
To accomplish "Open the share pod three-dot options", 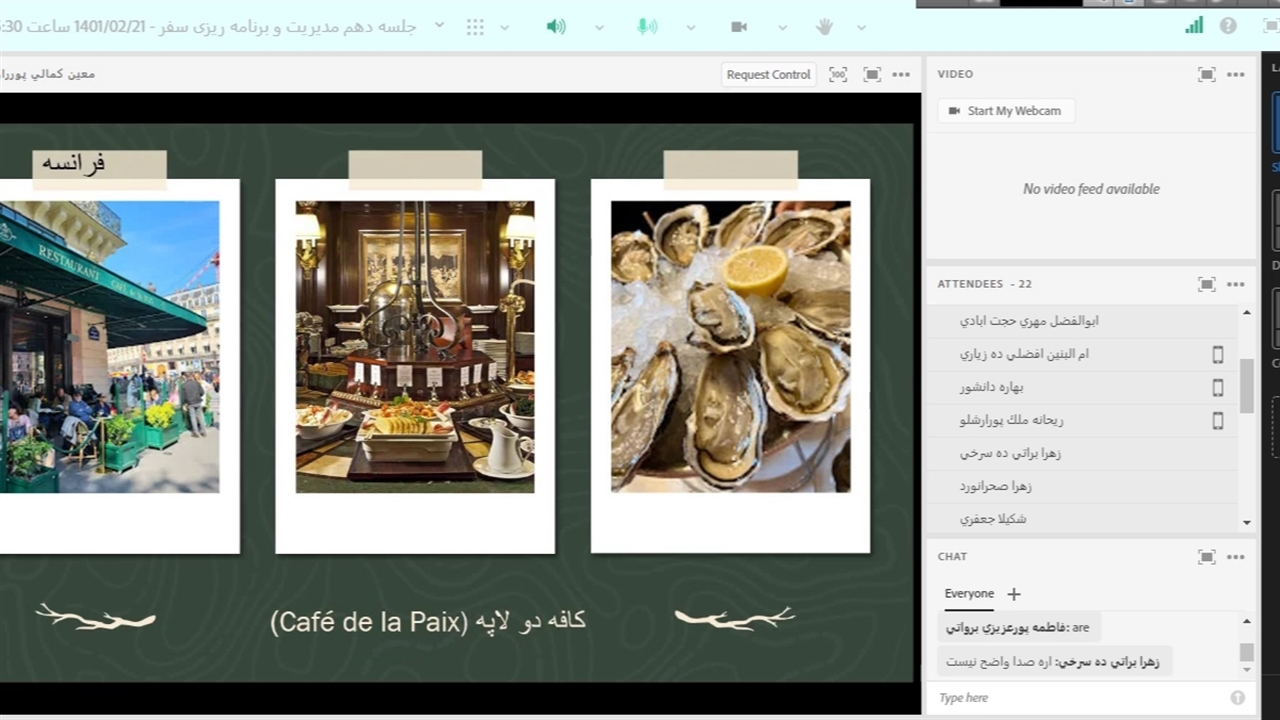I will pos(901,74).
